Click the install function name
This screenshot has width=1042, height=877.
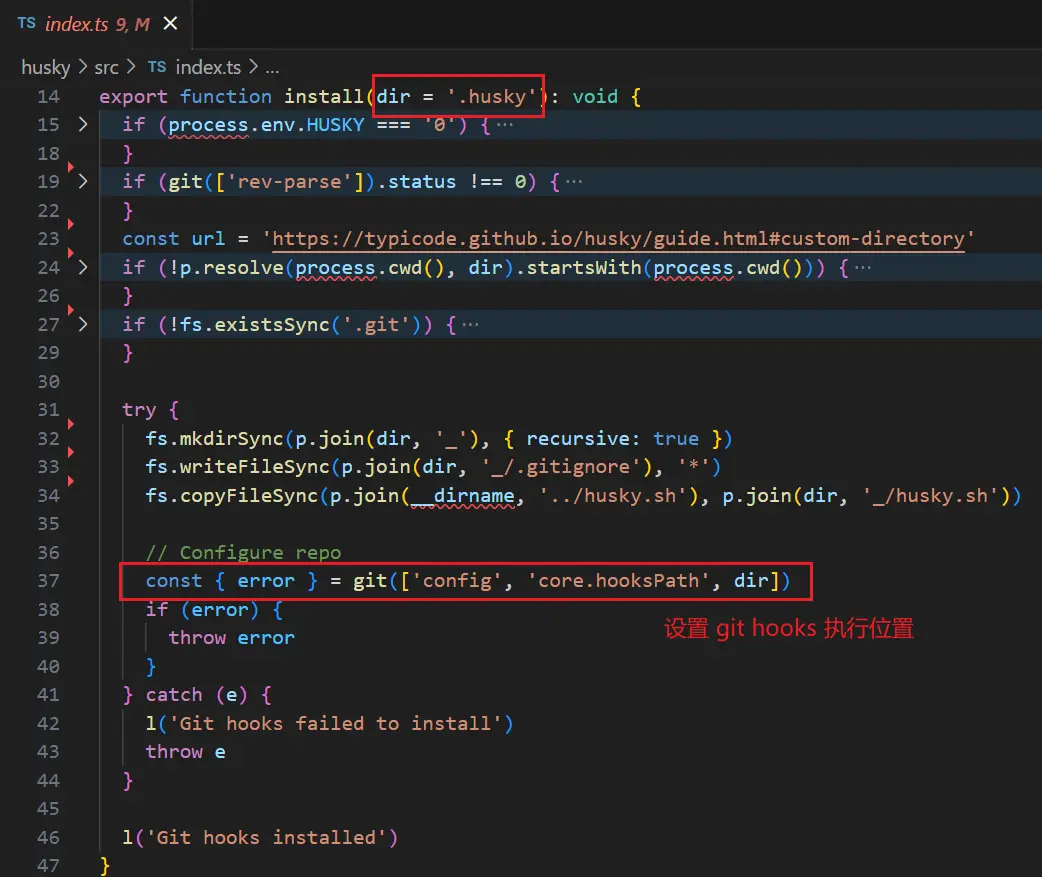pyautogui.click(x=324, y=97)
